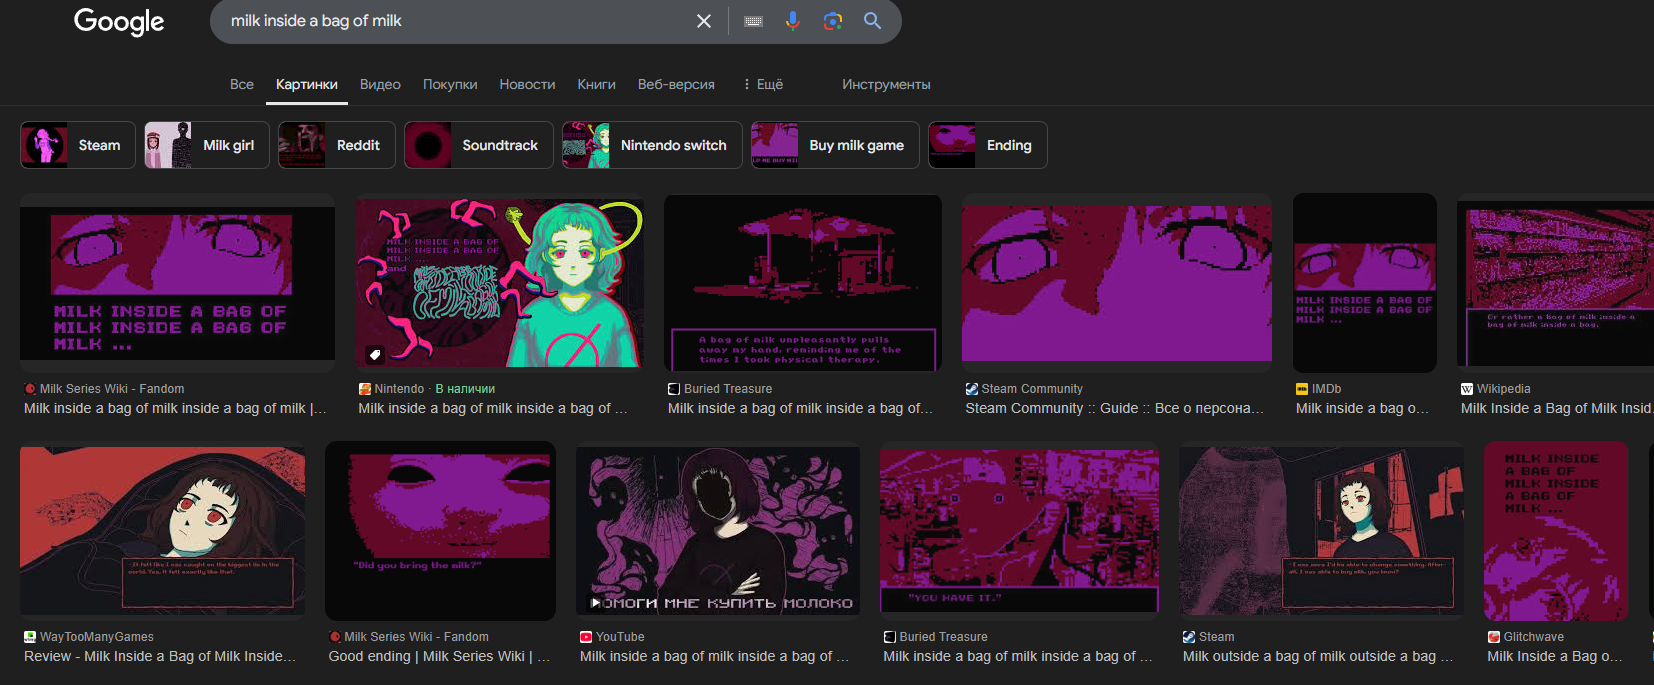Click the Google logo

click(x=119, y=21)
